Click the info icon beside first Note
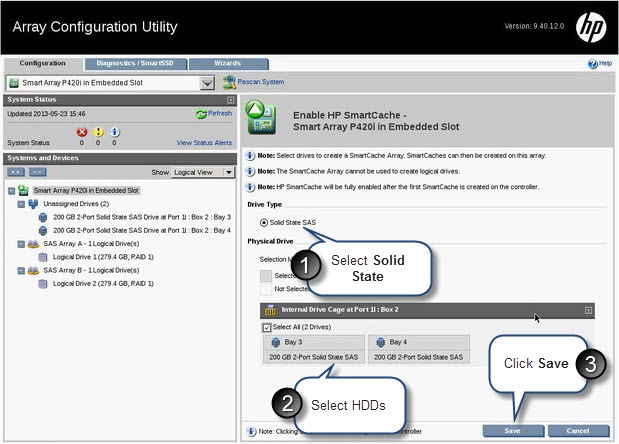Image resolution: width=619 pixels, height=444 pixels. 250,155
